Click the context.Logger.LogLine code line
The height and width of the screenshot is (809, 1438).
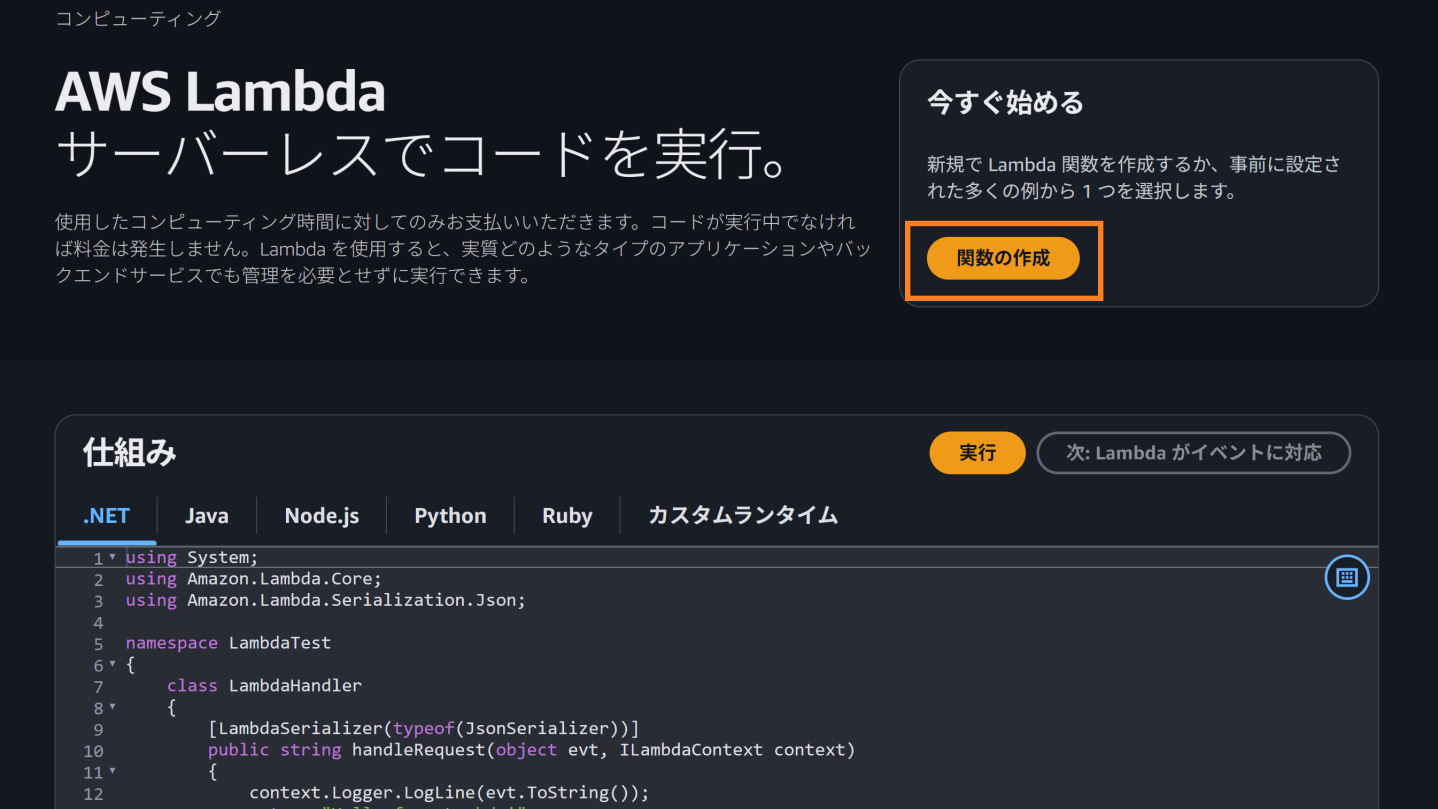pos(449,793)
